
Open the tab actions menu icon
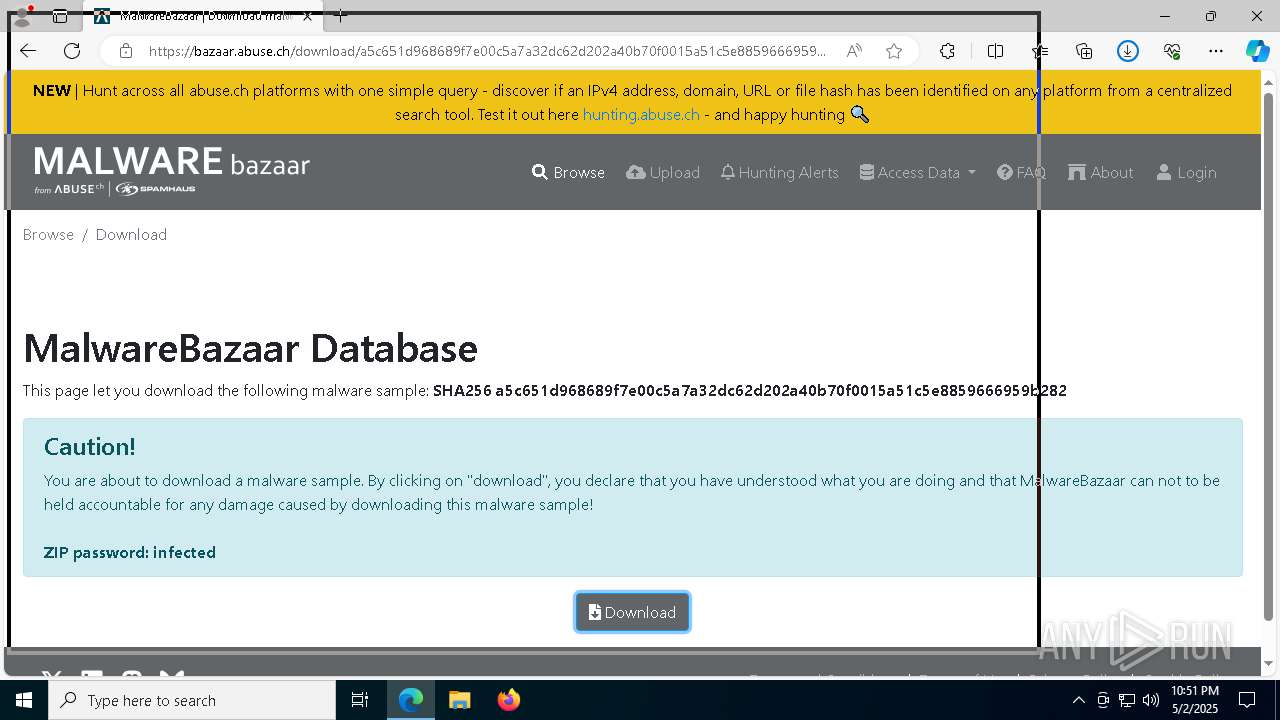point(60,16)
